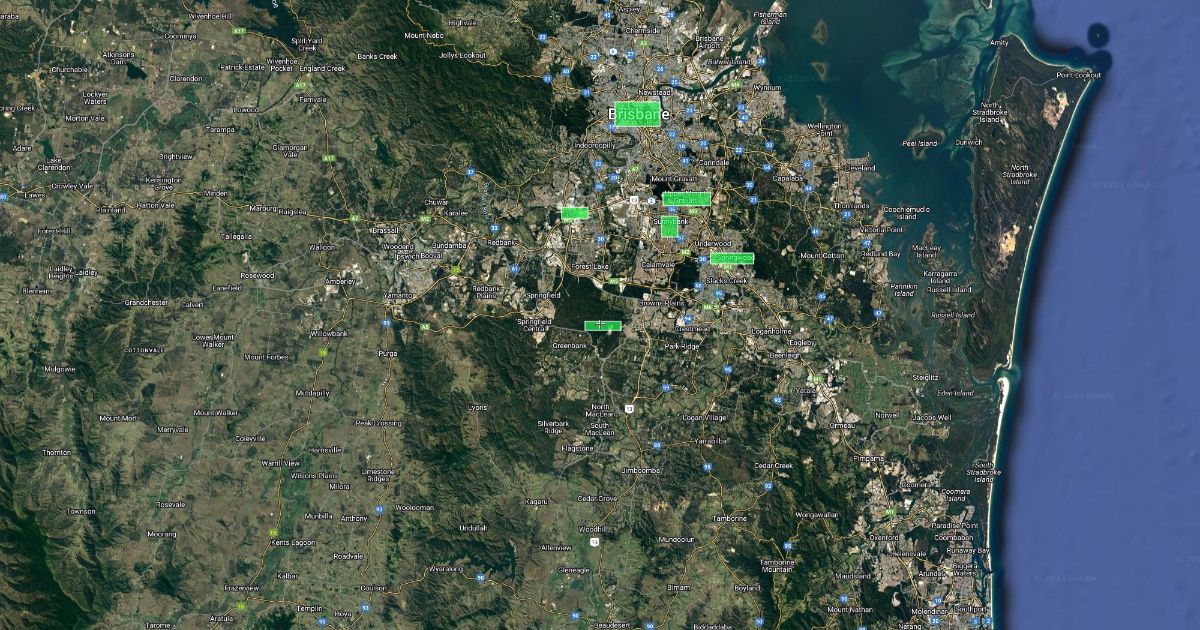The image size is (1200, 630).
Task: Click the Carindale label on the map
Action: (x=714, y=161)
